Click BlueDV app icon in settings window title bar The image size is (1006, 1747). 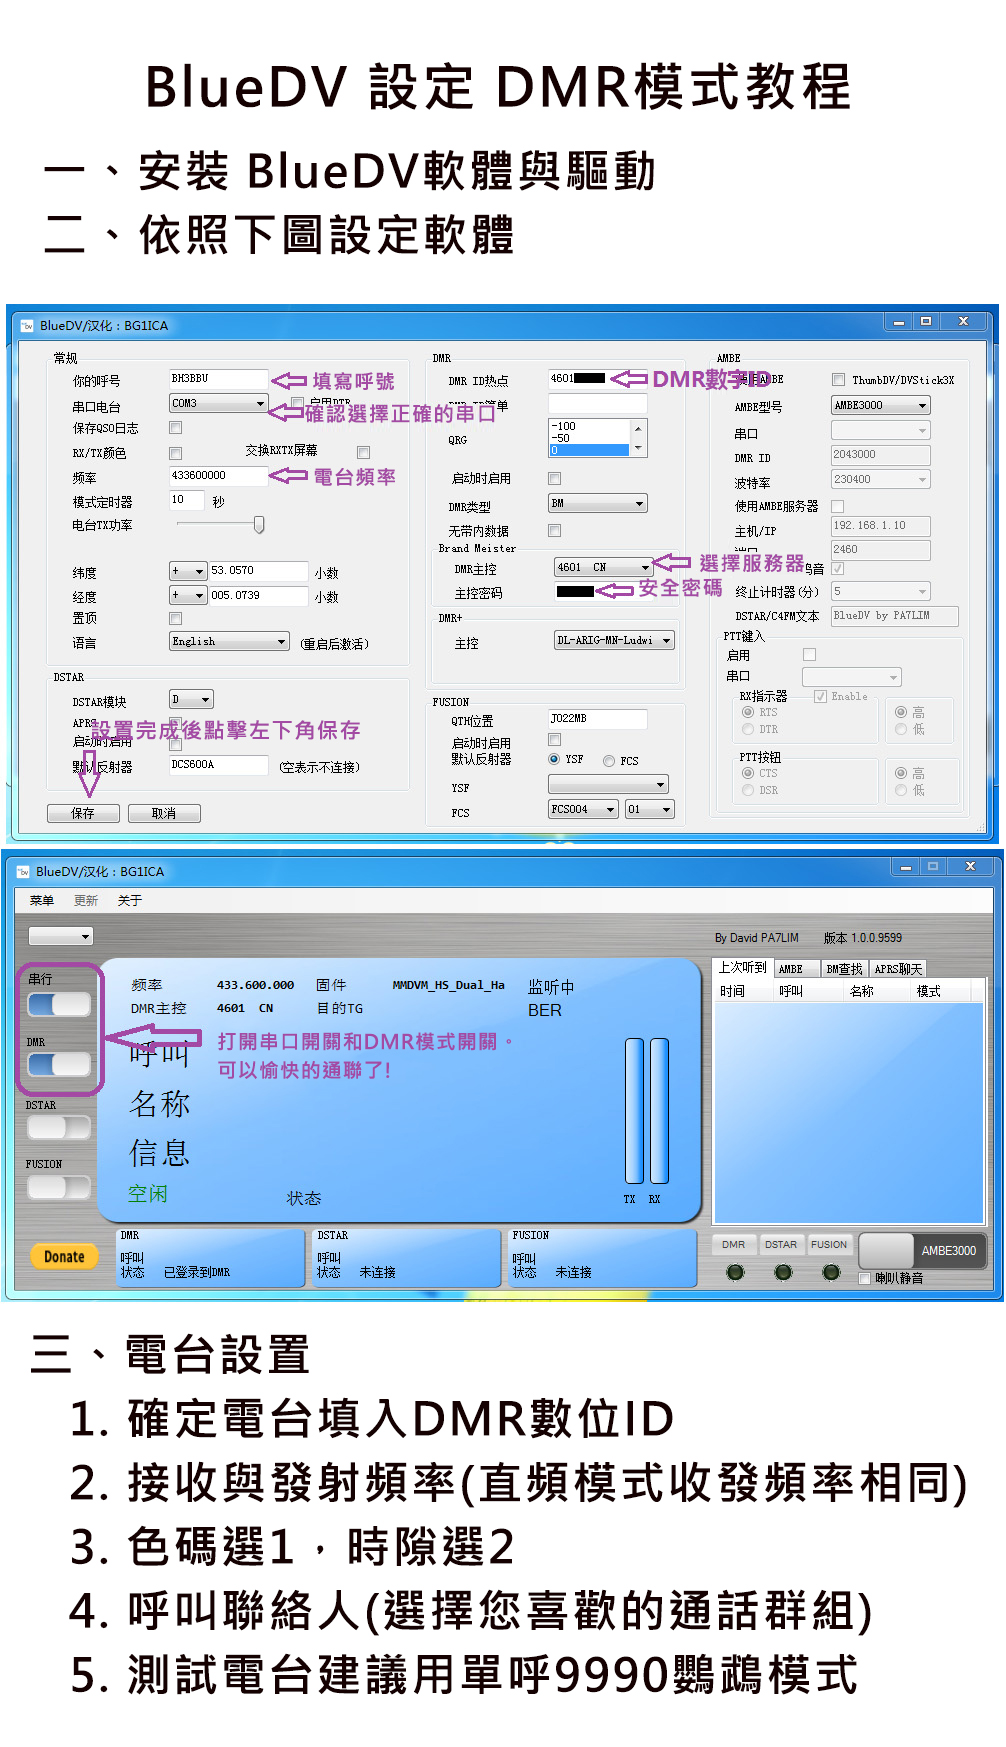(27, 326)
